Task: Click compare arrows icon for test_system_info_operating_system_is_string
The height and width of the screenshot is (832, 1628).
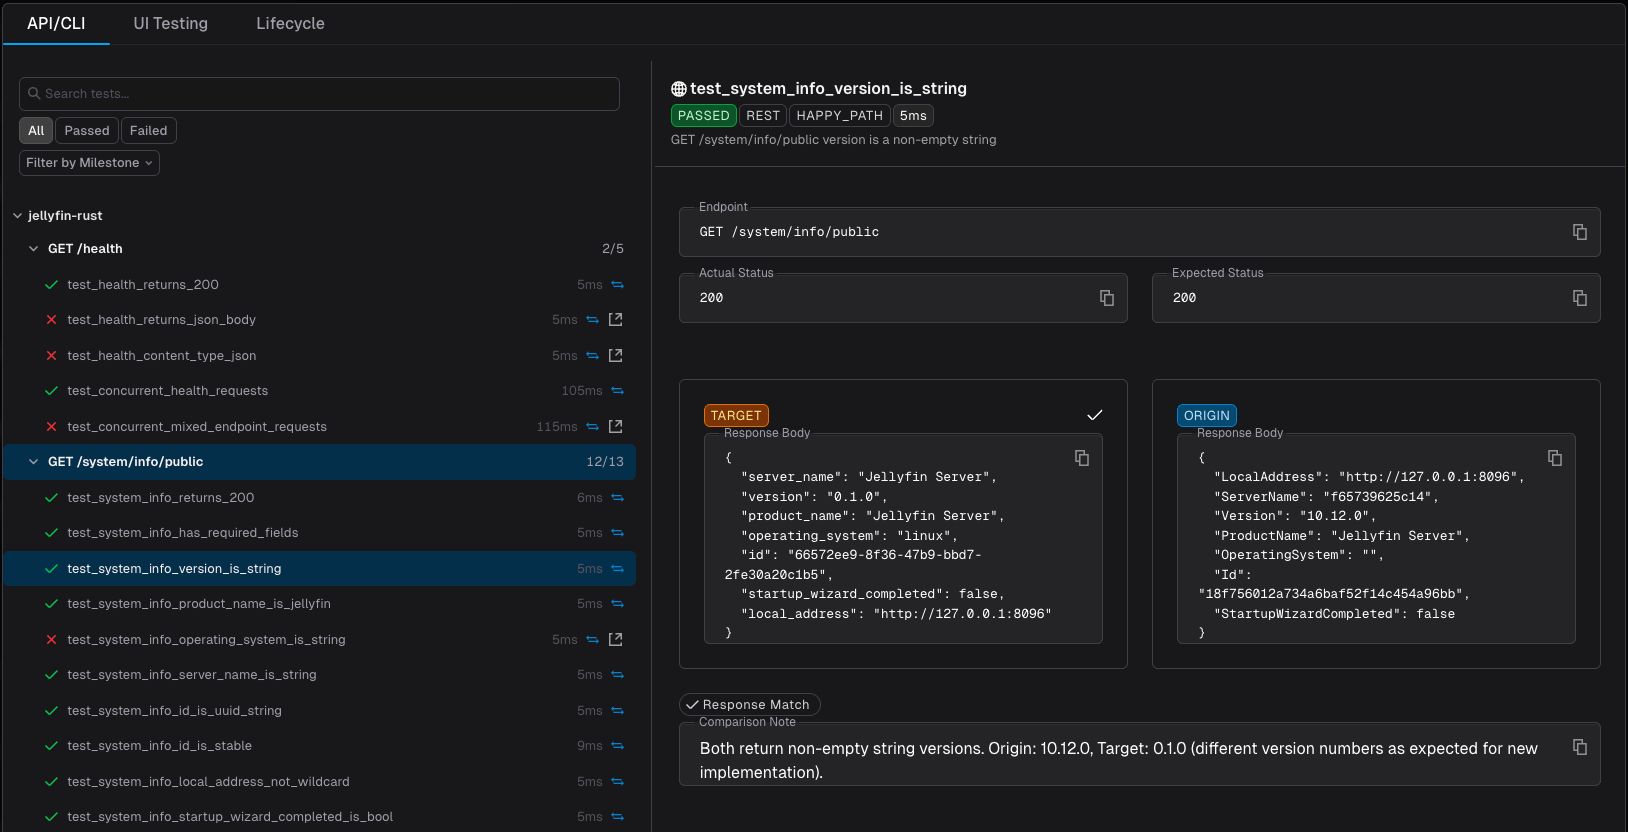Action: [x=592, y=640]
